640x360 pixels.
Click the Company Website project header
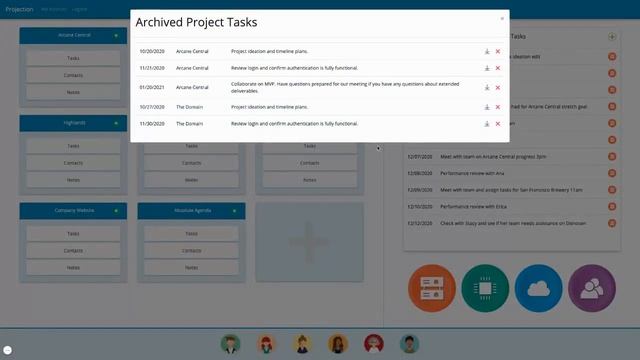73,211
